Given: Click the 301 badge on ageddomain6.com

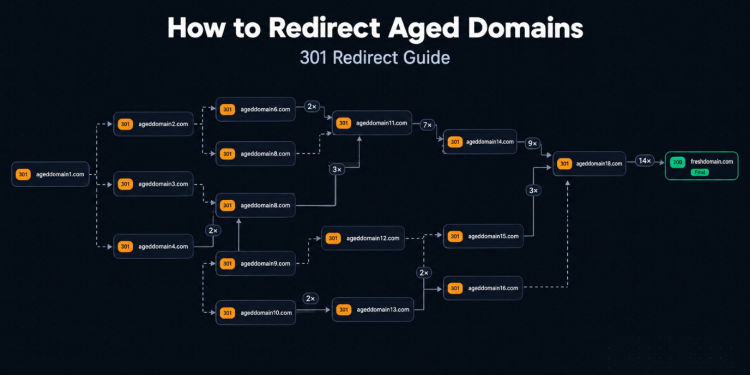Looking at the screenshot, I should (227, 110).
